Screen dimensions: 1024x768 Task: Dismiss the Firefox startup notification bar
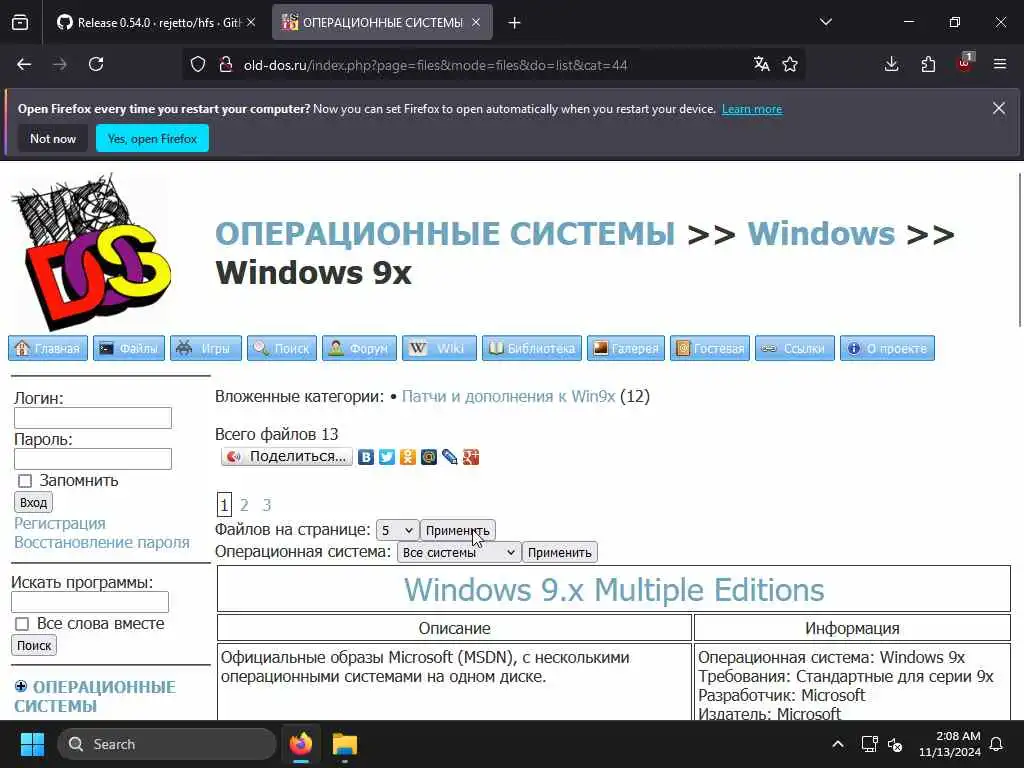(999, 108)
